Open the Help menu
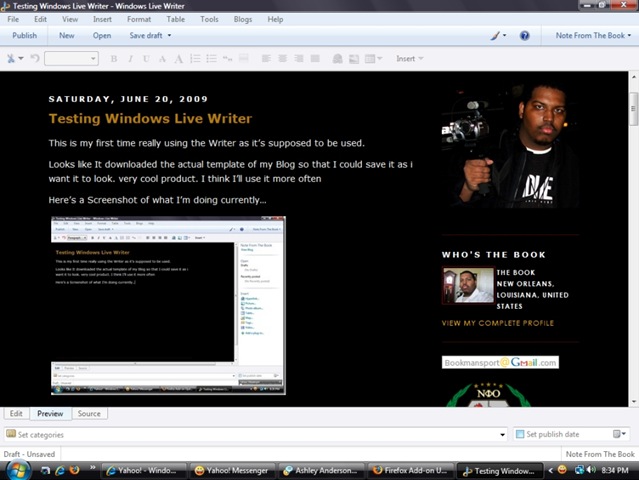 275,19
